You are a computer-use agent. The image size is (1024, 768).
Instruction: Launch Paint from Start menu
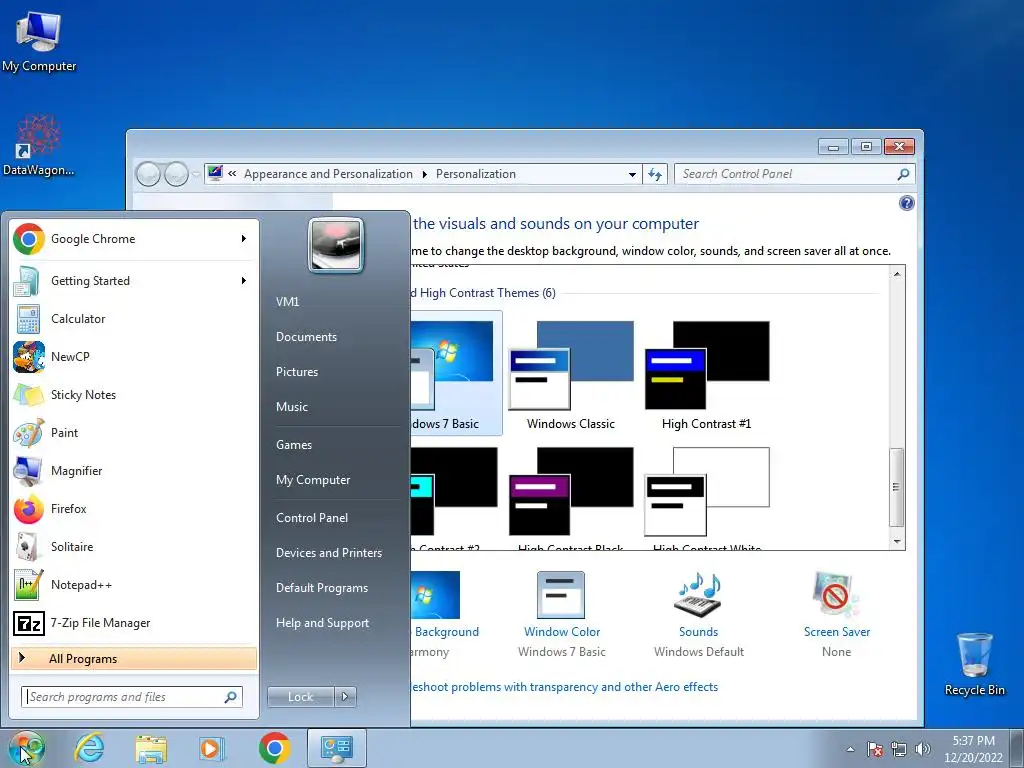click(x=134, y=432)
